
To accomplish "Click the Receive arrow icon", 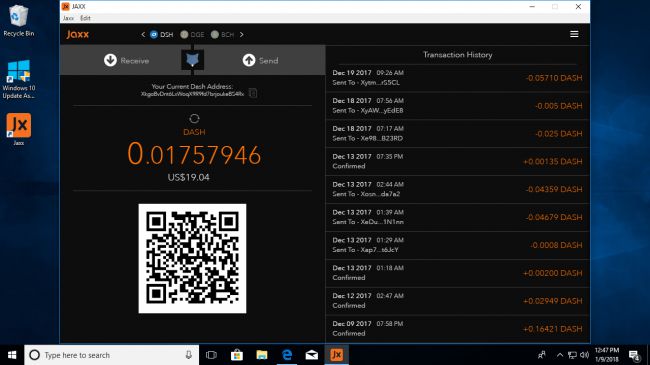I will click(110, 60).
